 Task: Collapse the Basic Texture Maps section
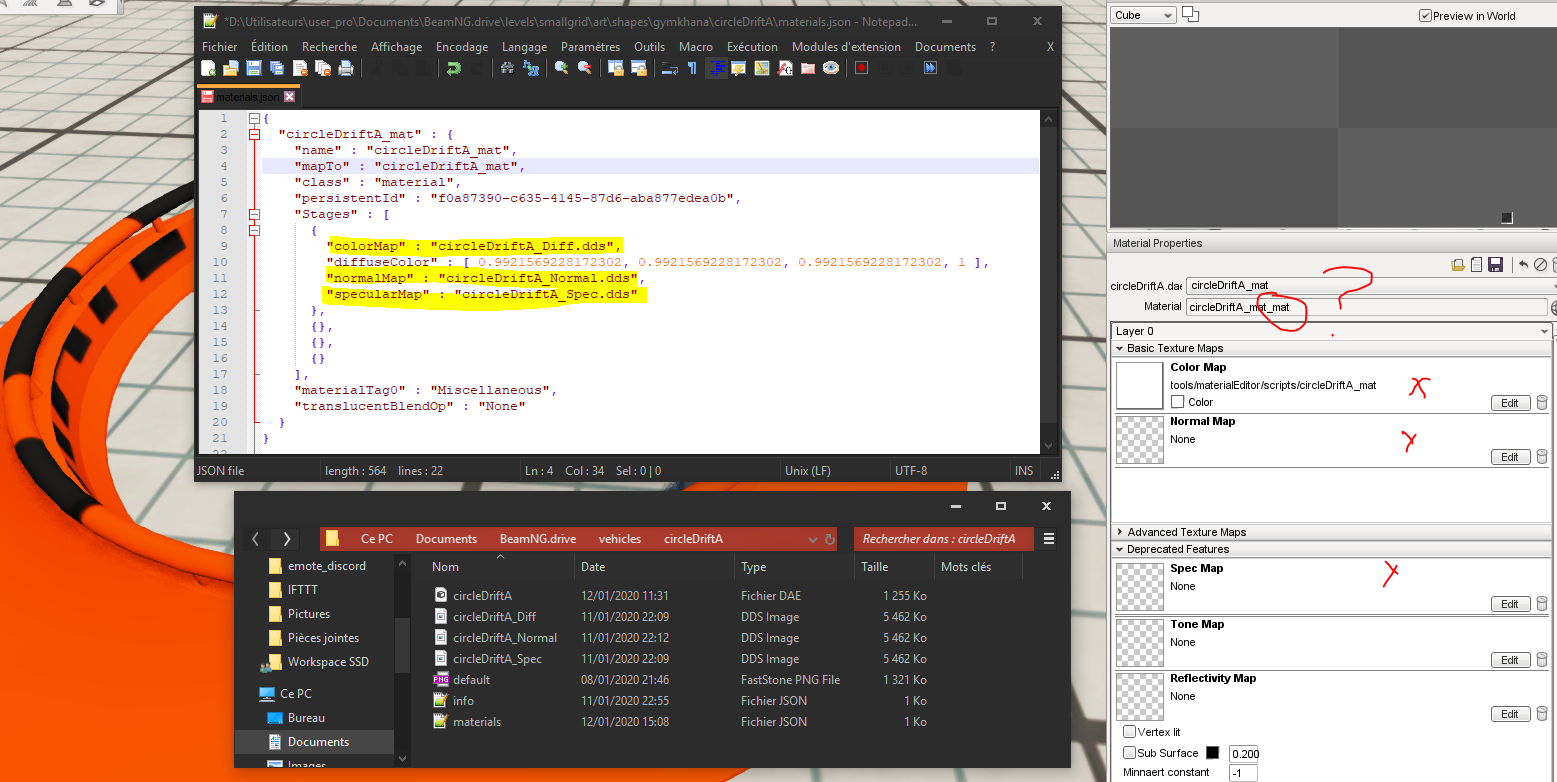1333,348
